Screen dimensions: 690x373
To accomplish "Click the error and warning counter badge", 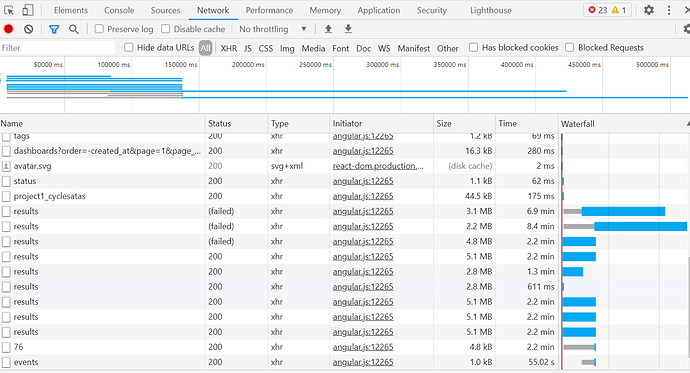I will [607, 10].
